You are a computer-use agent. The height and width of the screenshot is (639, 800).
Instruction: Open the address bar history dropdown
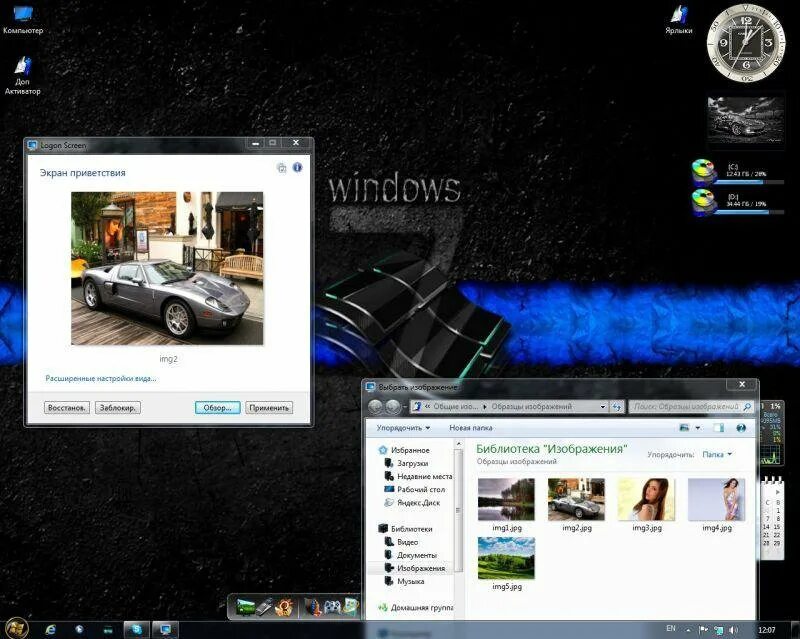[603, 407]
